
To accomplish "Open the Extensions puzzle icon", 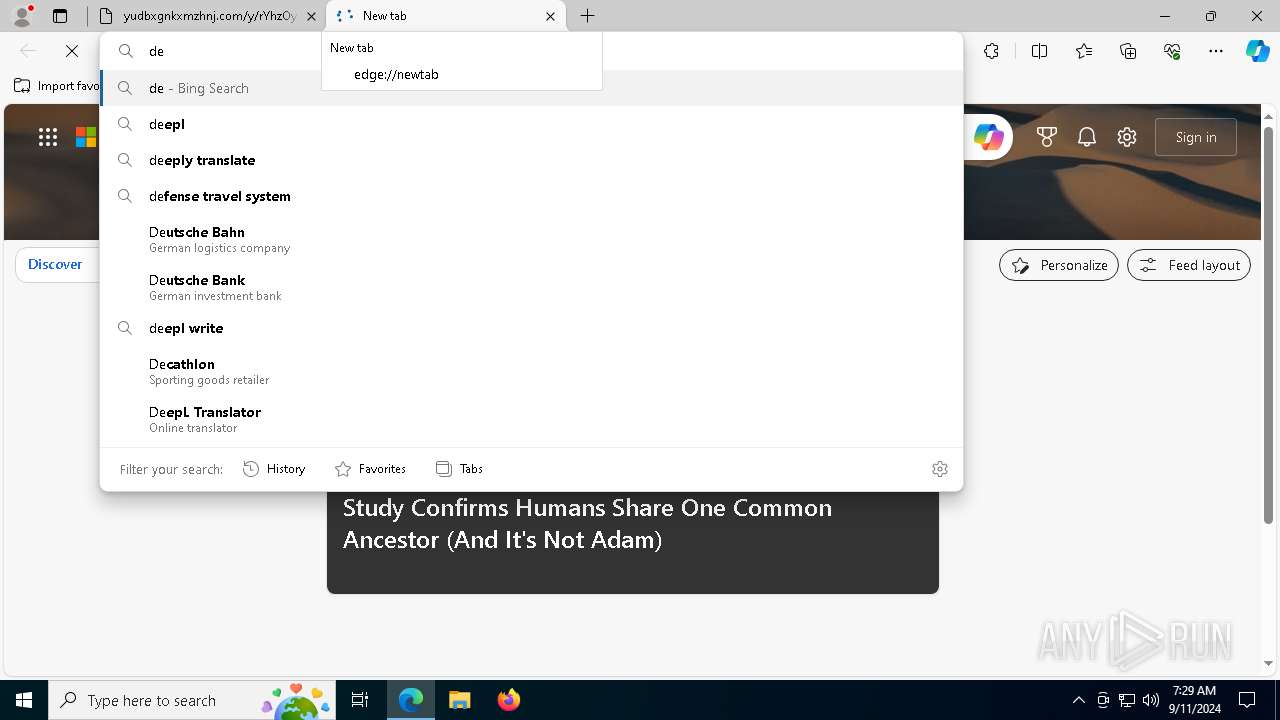I will 991,51.
